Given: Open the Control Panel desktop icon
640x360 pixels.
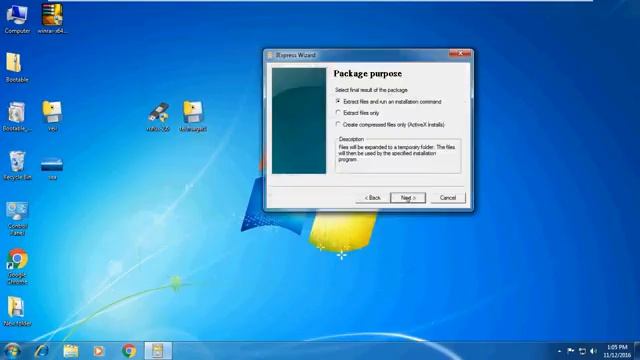Looking at the screenshot, I should (x=17, y=218).
